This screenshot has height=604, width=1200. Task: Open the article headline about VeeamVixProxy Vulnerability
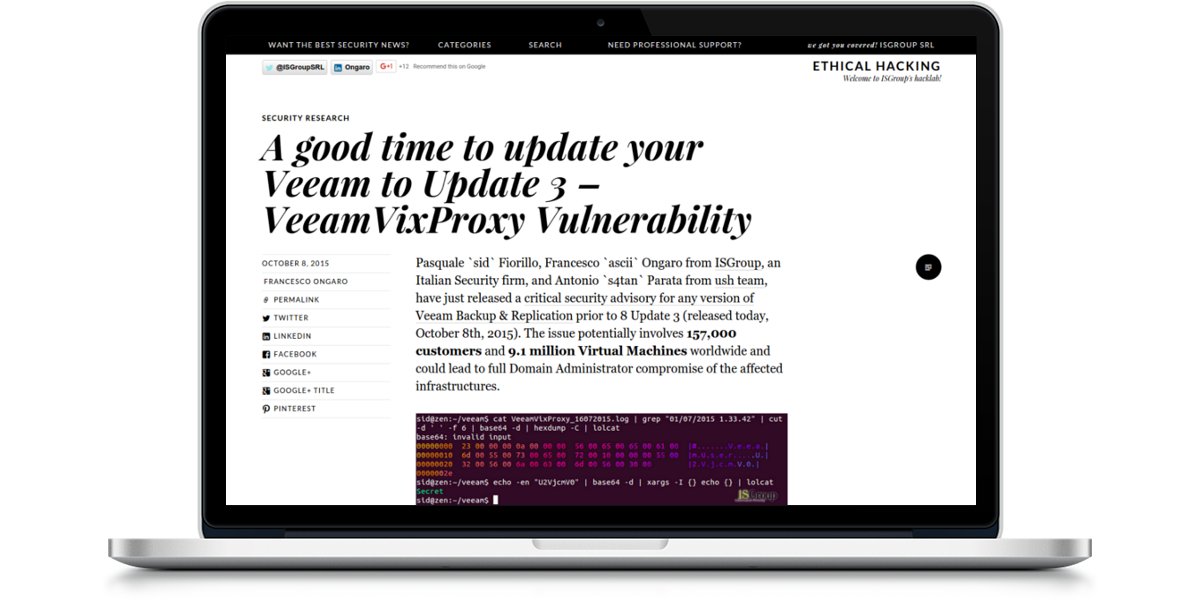pyautogui.click(x=505, y=184)
